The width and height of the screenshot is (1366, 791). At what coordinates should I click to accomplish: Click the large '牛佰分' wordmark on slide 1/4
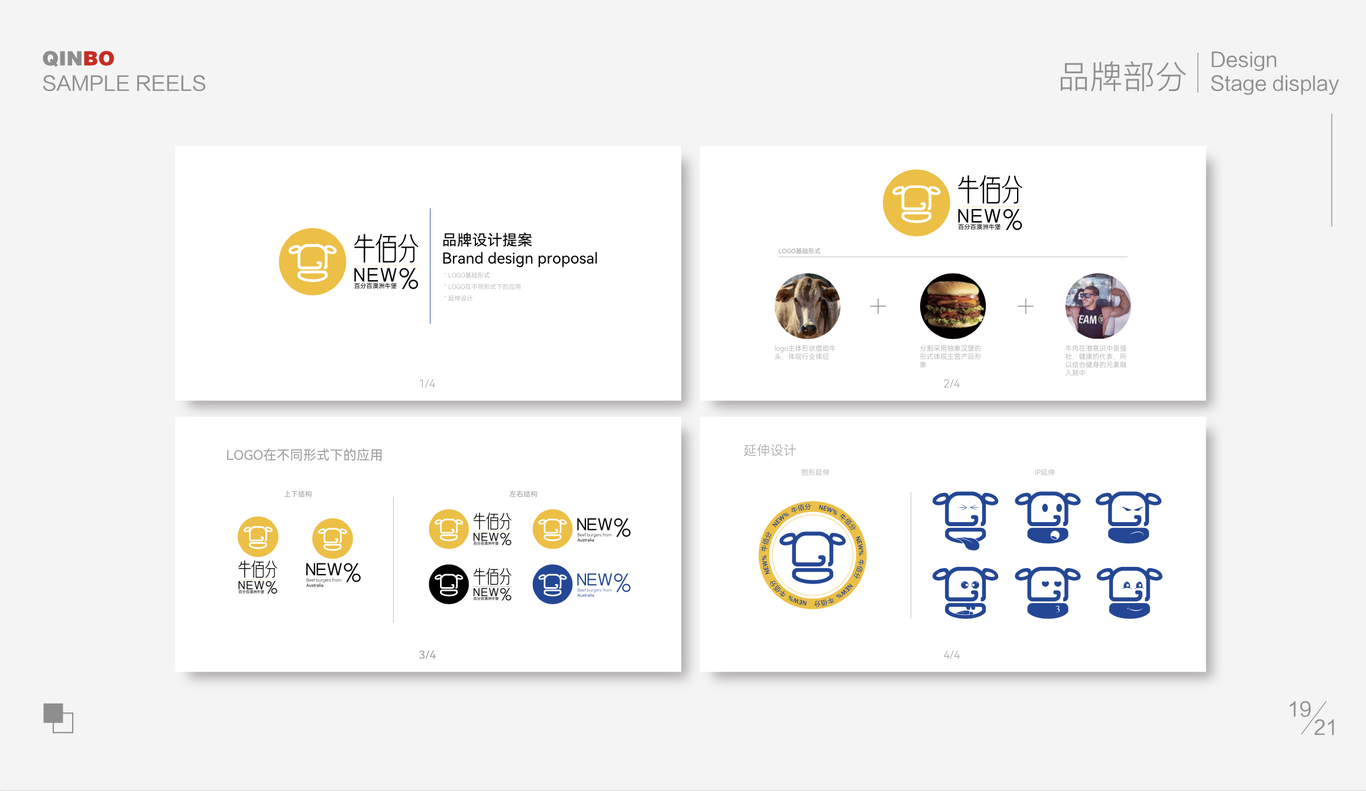386,247
